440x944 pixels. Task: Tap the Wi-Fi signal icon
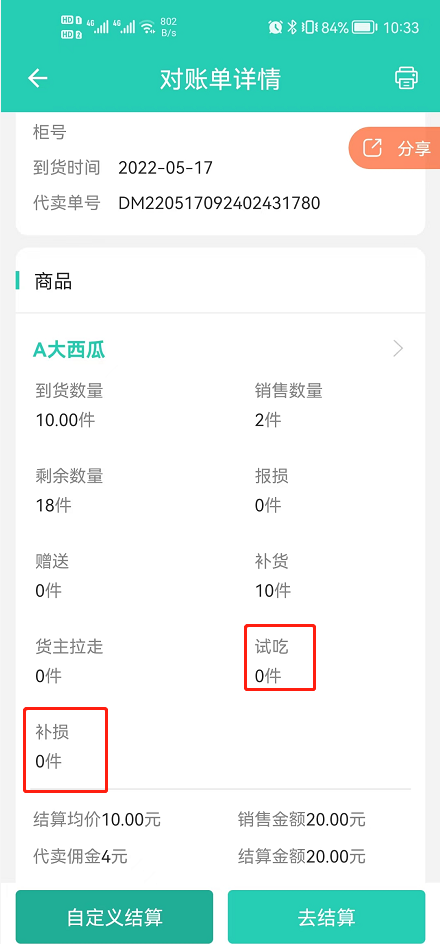pos(147,27)
